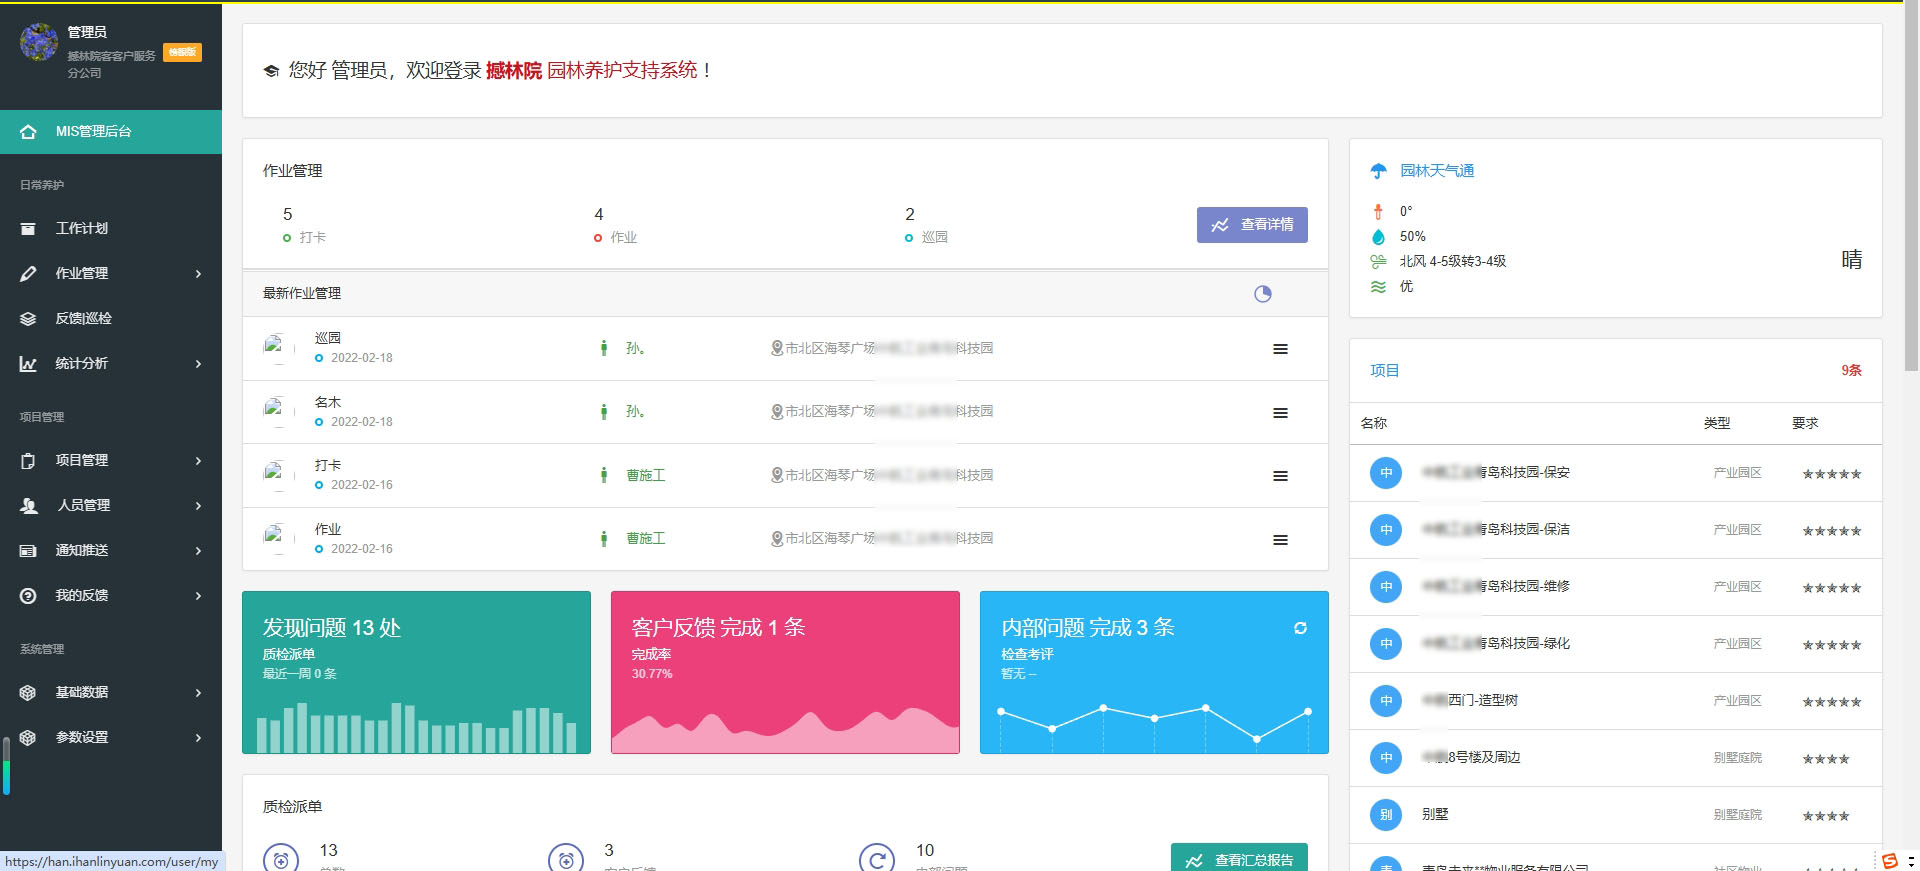
Task: Click the circular arrow icon beside 10
Action: 877,859
